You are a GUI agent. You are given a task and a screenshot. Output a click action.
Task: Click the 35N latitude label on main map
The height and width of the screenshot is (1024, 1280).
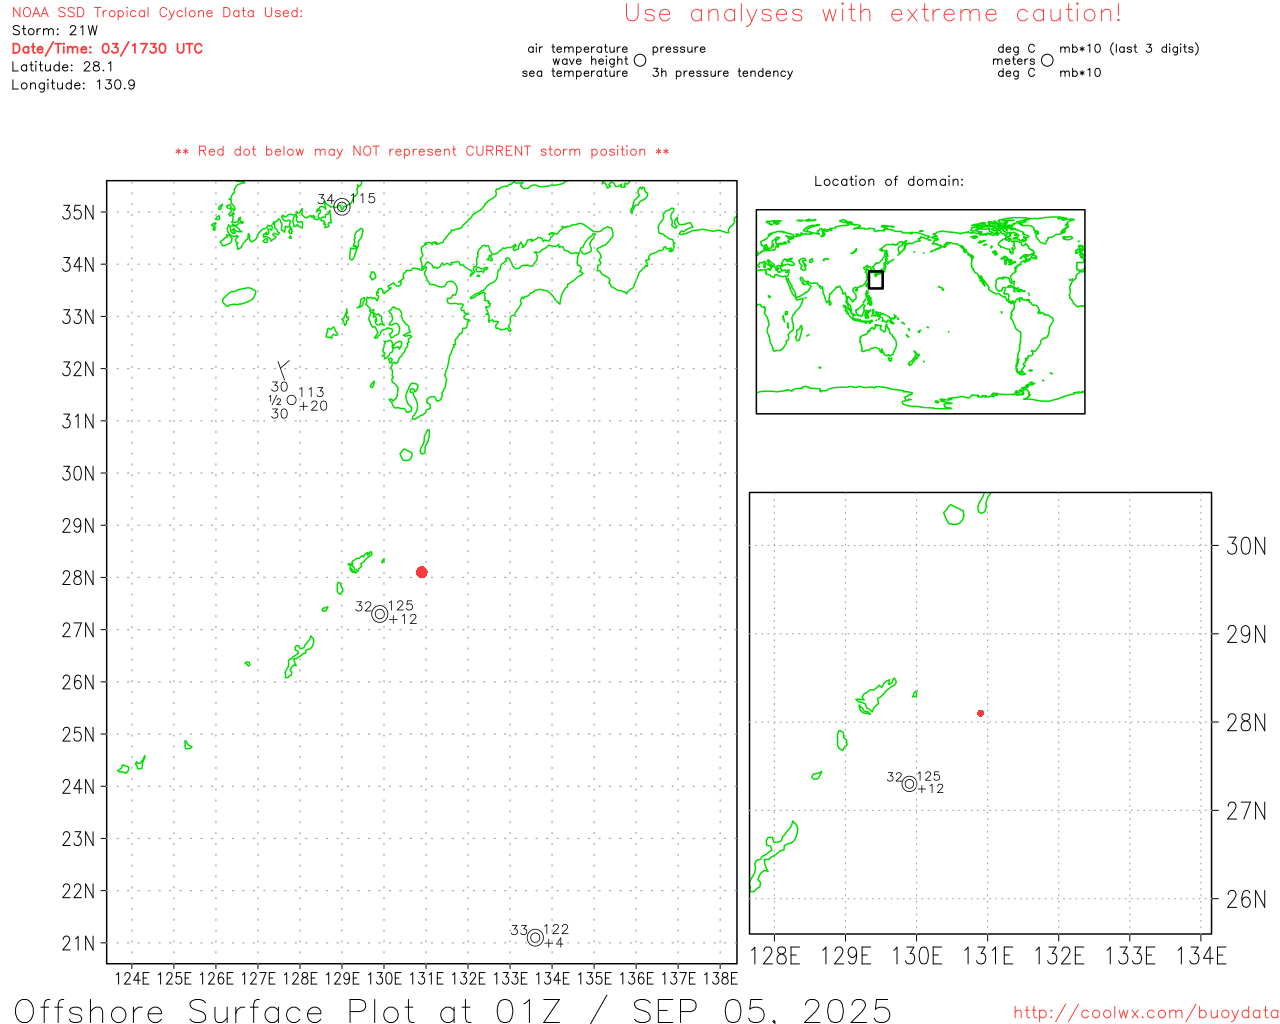click(79, 213)
